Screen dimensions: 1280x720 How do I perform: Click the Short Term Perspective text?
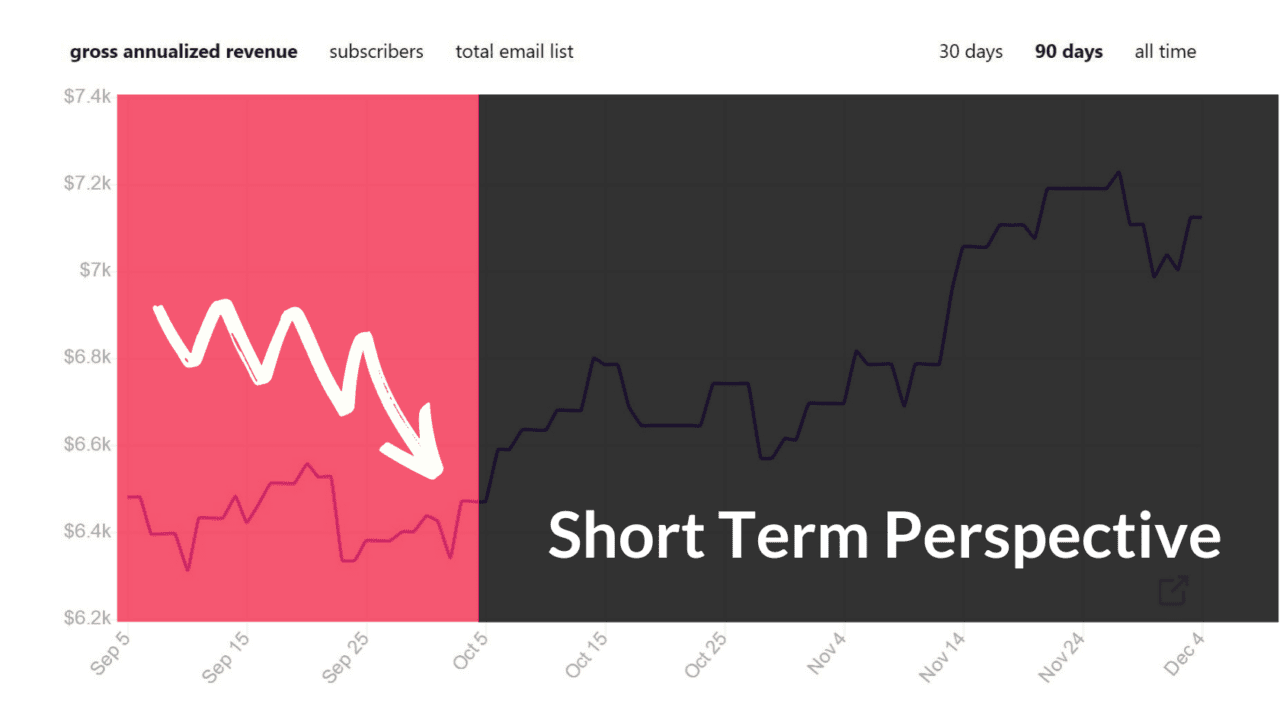coord(884,536)
